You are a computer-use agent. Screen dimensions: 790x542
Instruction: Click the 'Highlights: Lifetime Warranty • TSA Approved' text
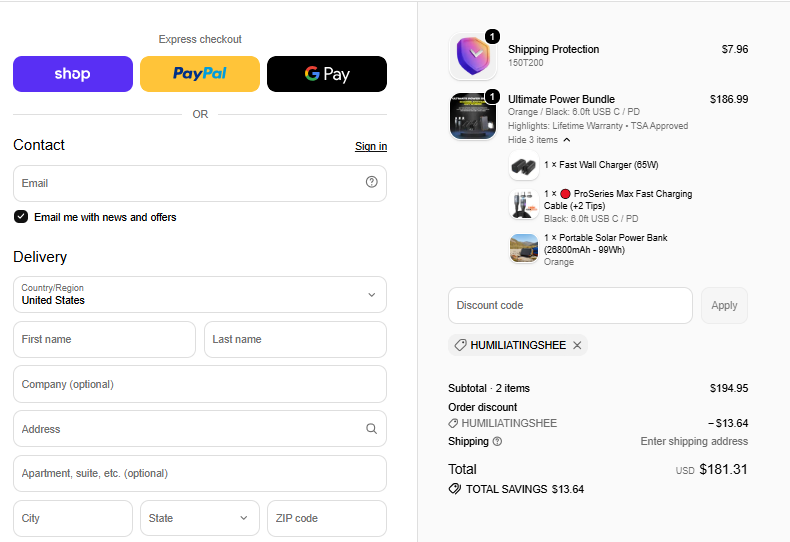(598, 126)
